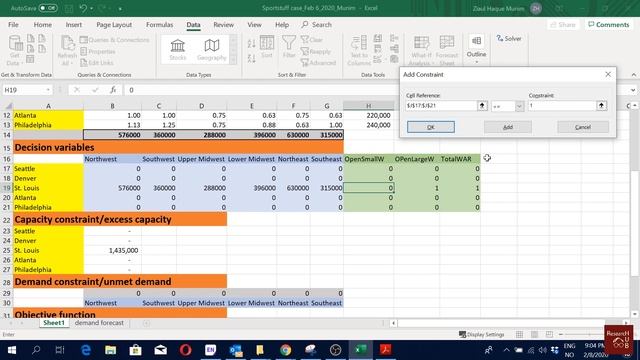
Task: Open Opera browser from taskbar
Action: point(185,350)
